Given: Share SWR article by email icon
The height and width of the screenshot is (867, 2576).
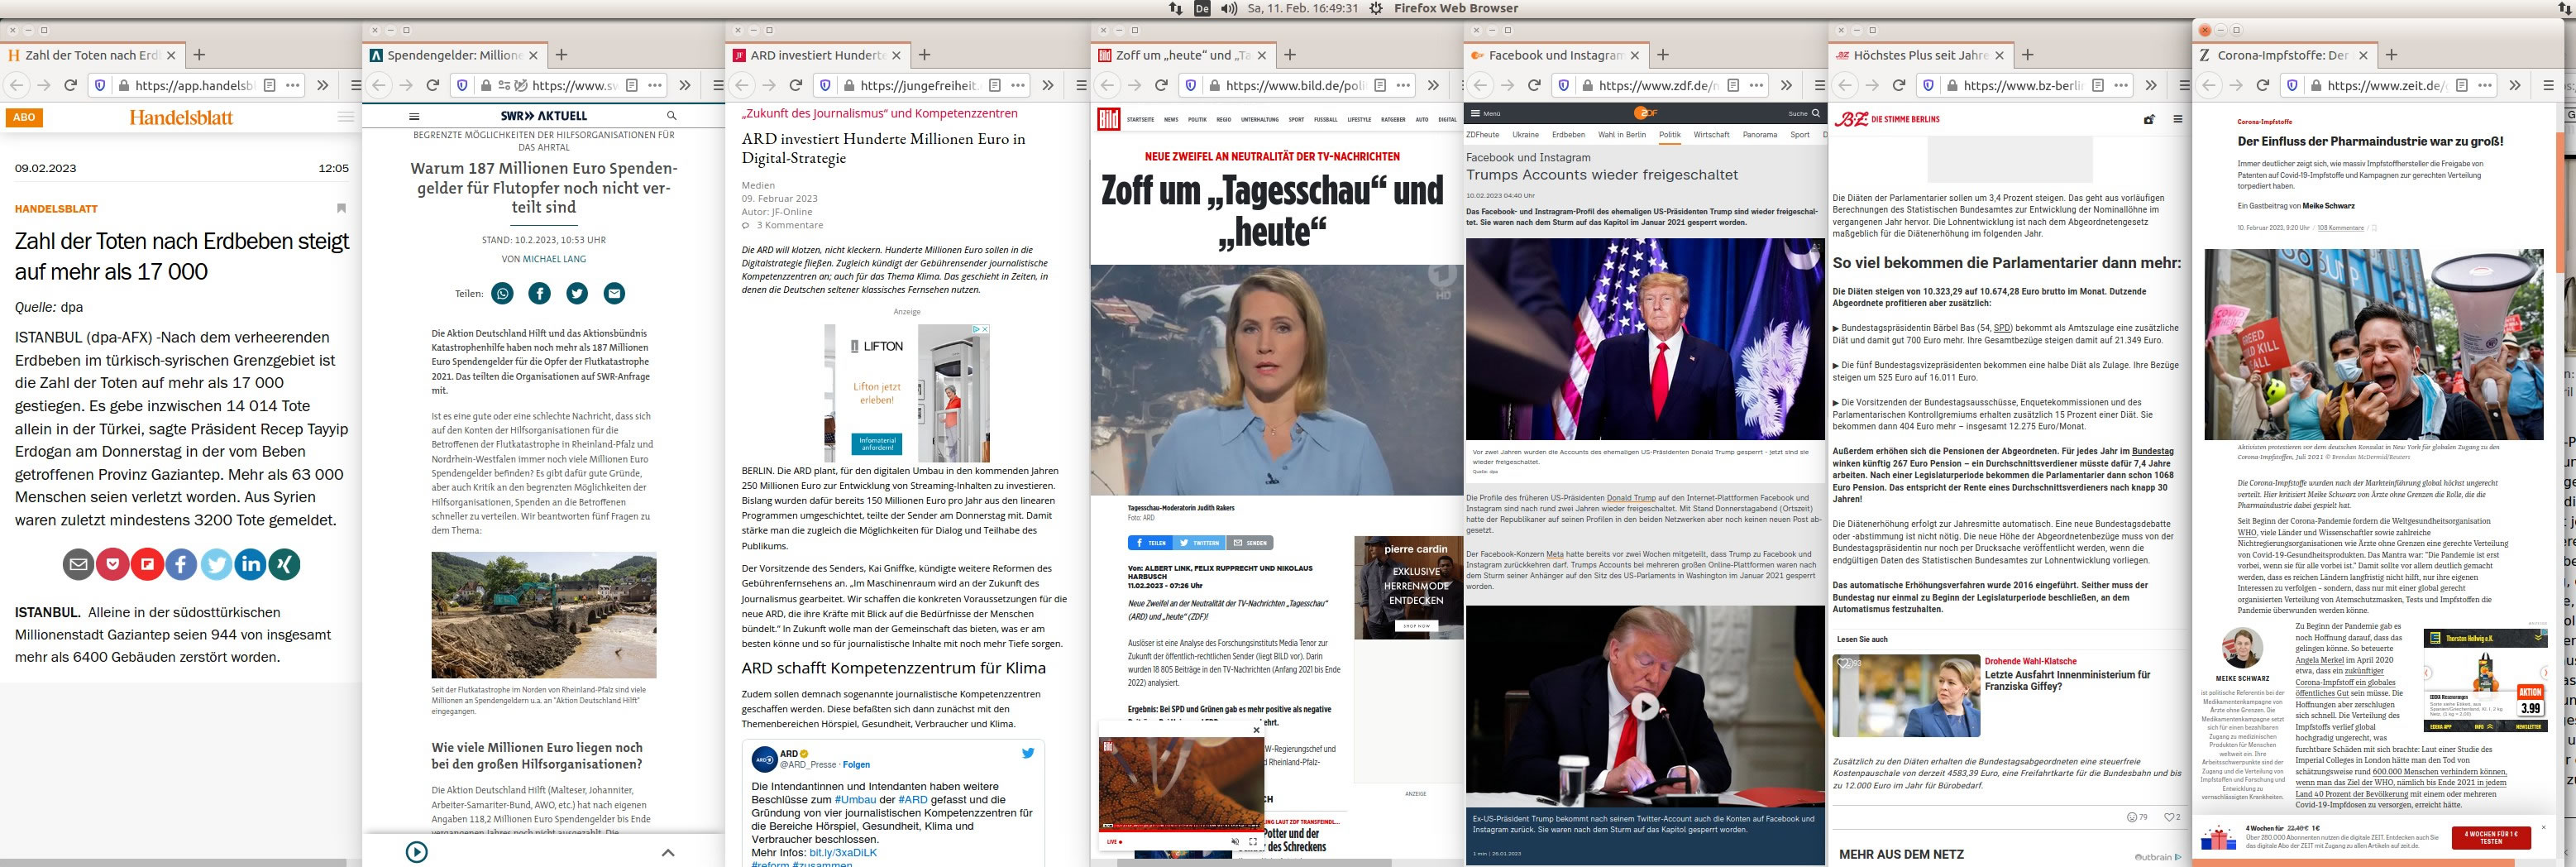Looking at the screenshot, I should coord(614,293).
